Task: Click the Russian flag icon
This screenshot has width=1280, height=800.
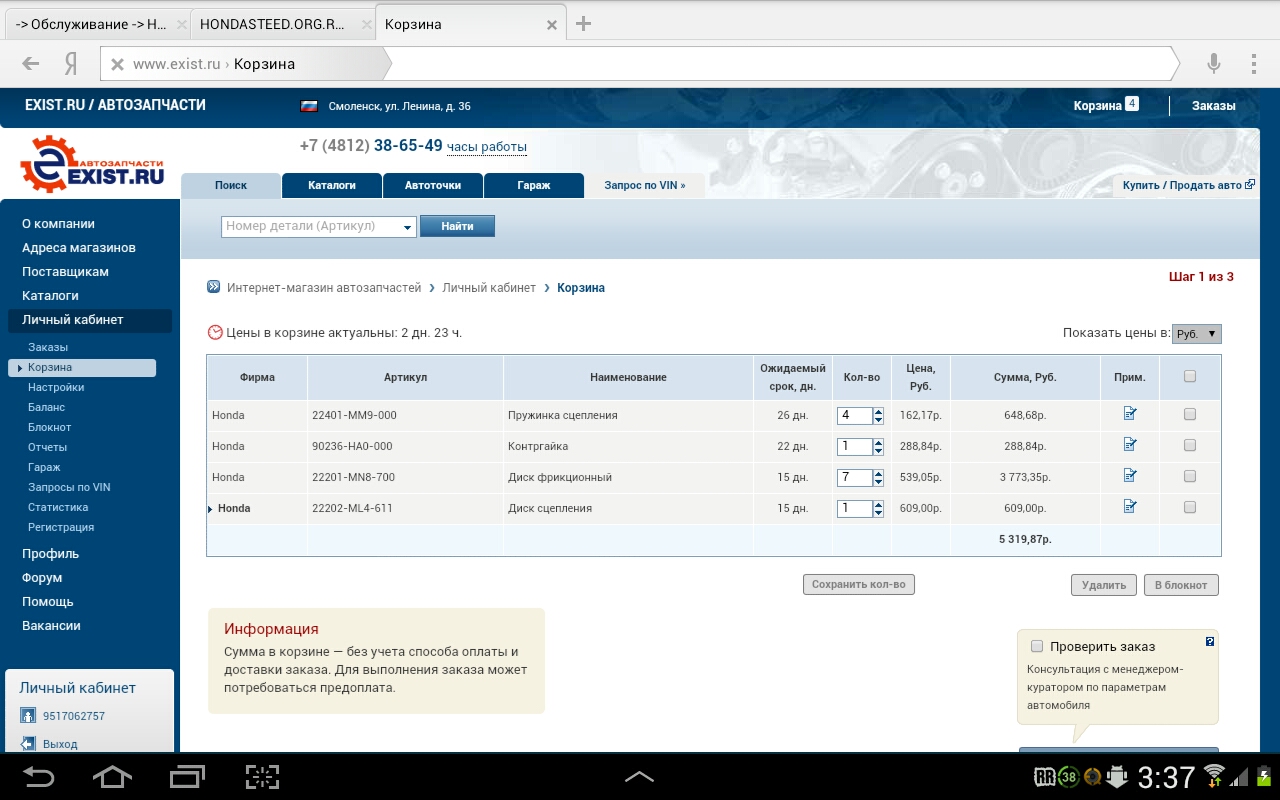Action: pos(309,106)
